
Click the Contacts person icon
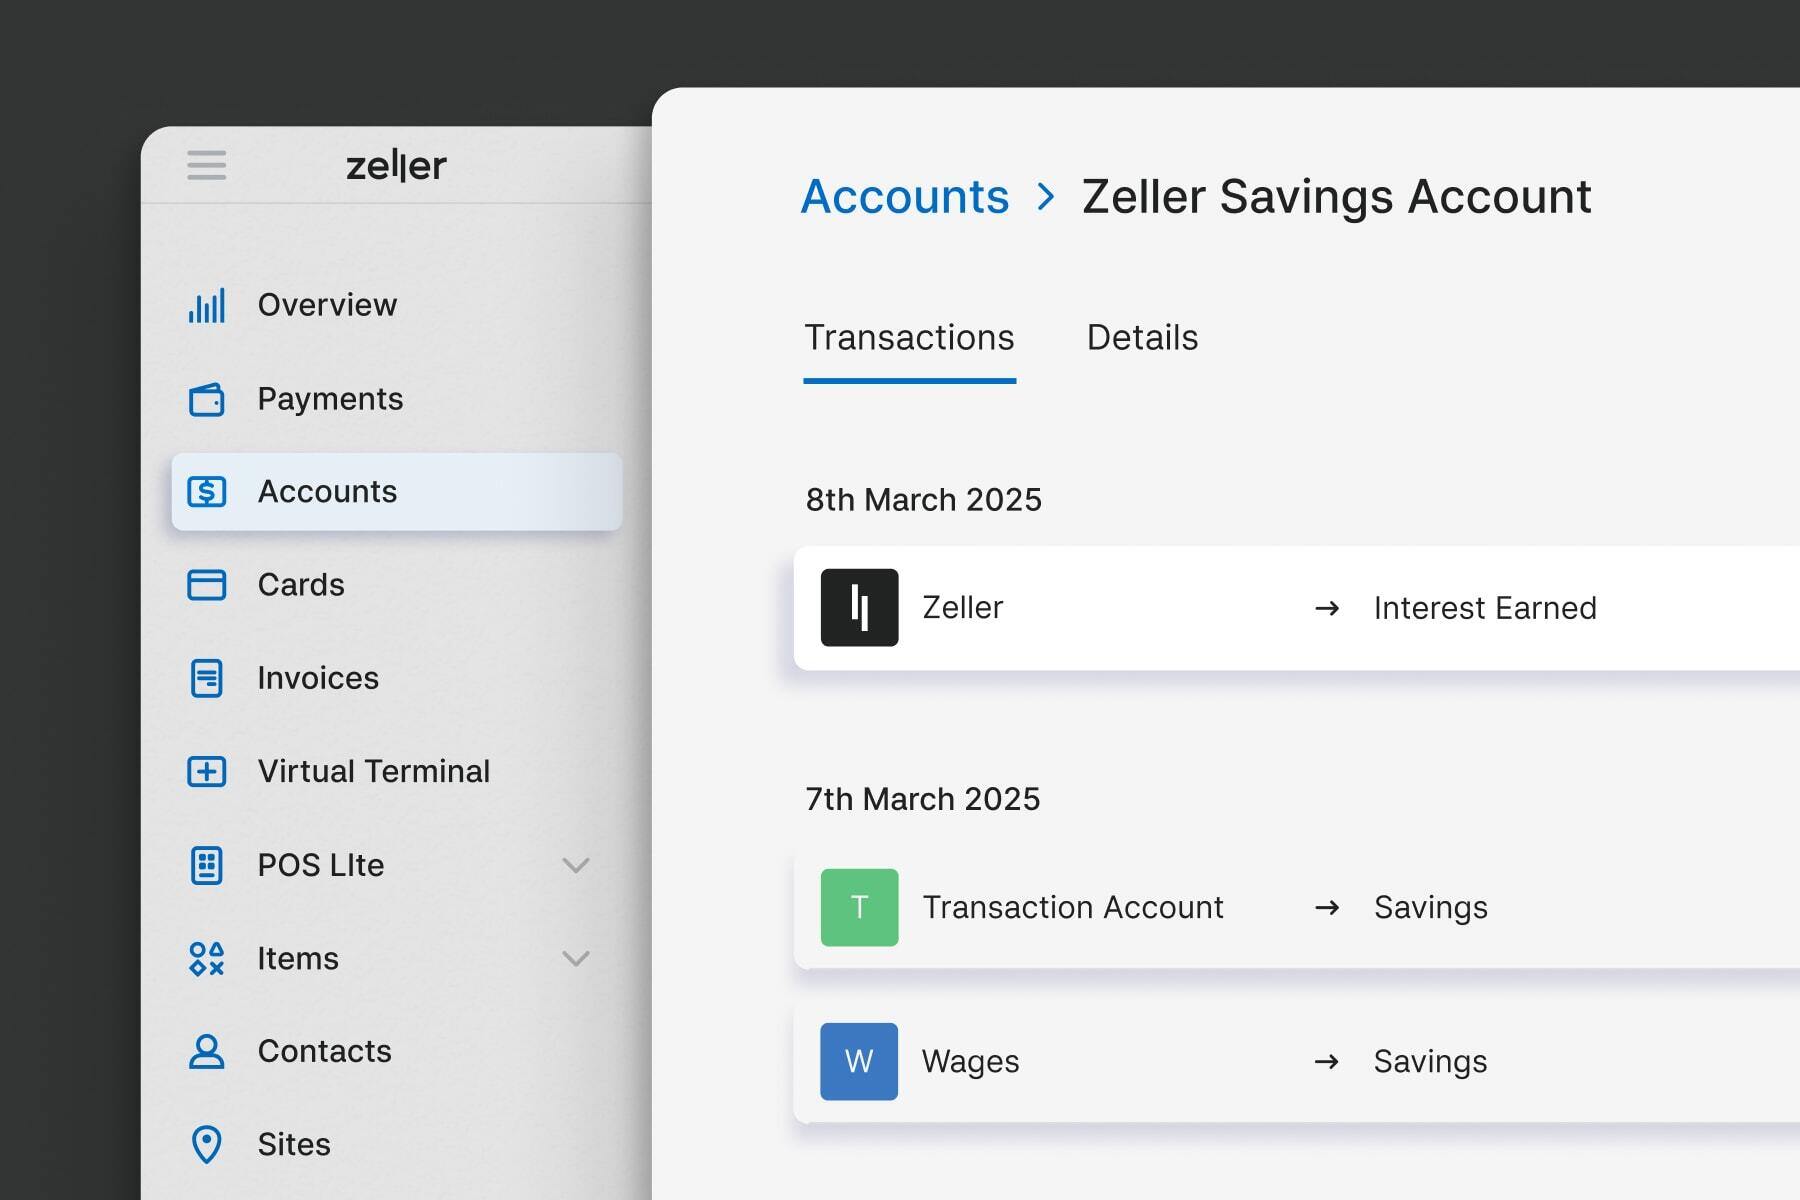click(207, 1051)
